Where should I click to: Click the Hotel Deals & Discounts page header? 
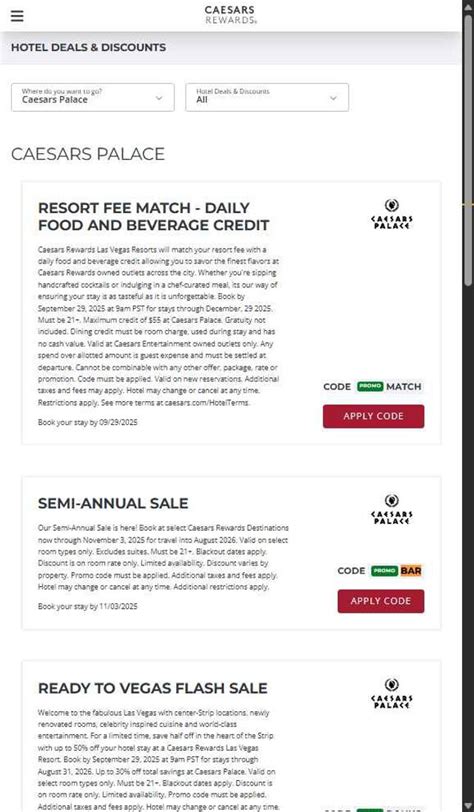[89, 48]
